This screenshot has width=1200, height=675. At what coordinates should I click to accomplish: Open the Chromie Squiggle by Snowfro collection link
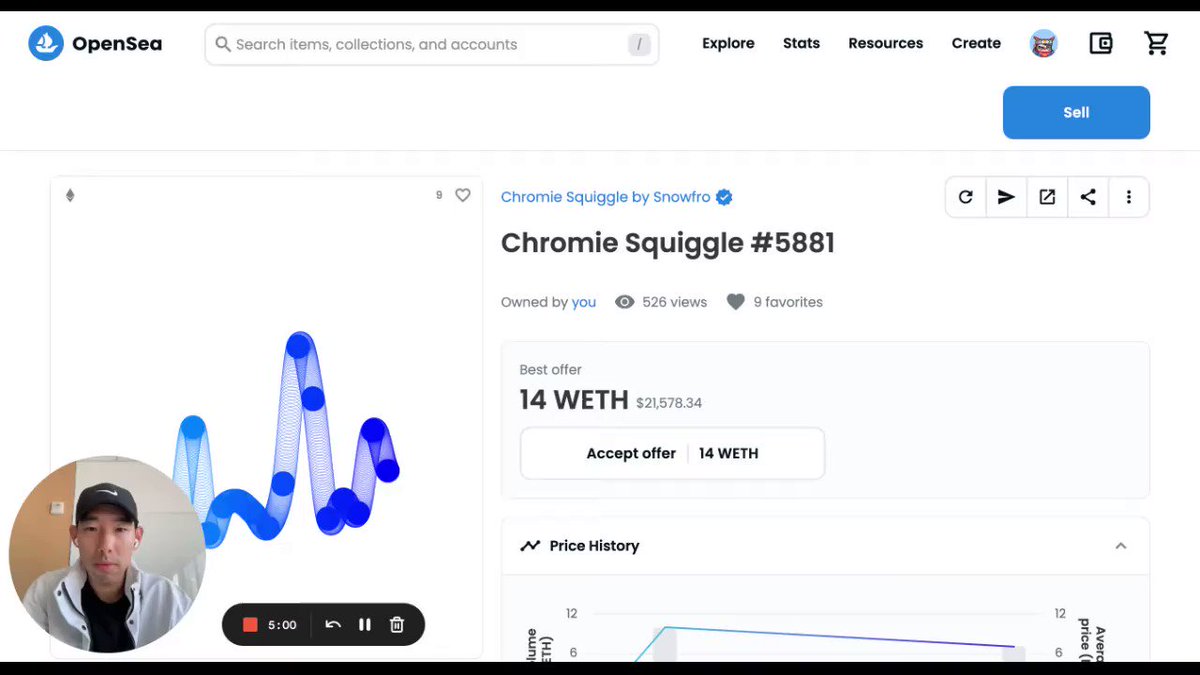click(x=605, y=197)
